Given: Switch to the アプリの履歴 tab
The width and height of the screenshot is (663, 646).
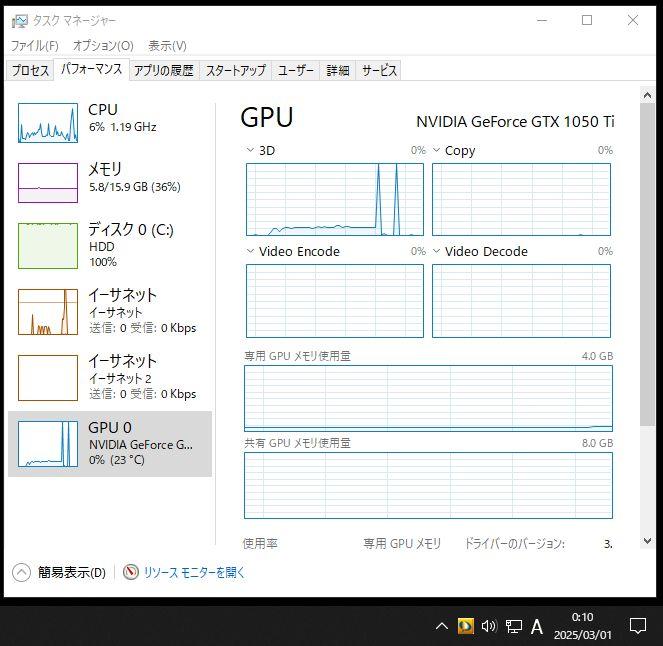Looking at the screenshot, I should click(164, 70).
